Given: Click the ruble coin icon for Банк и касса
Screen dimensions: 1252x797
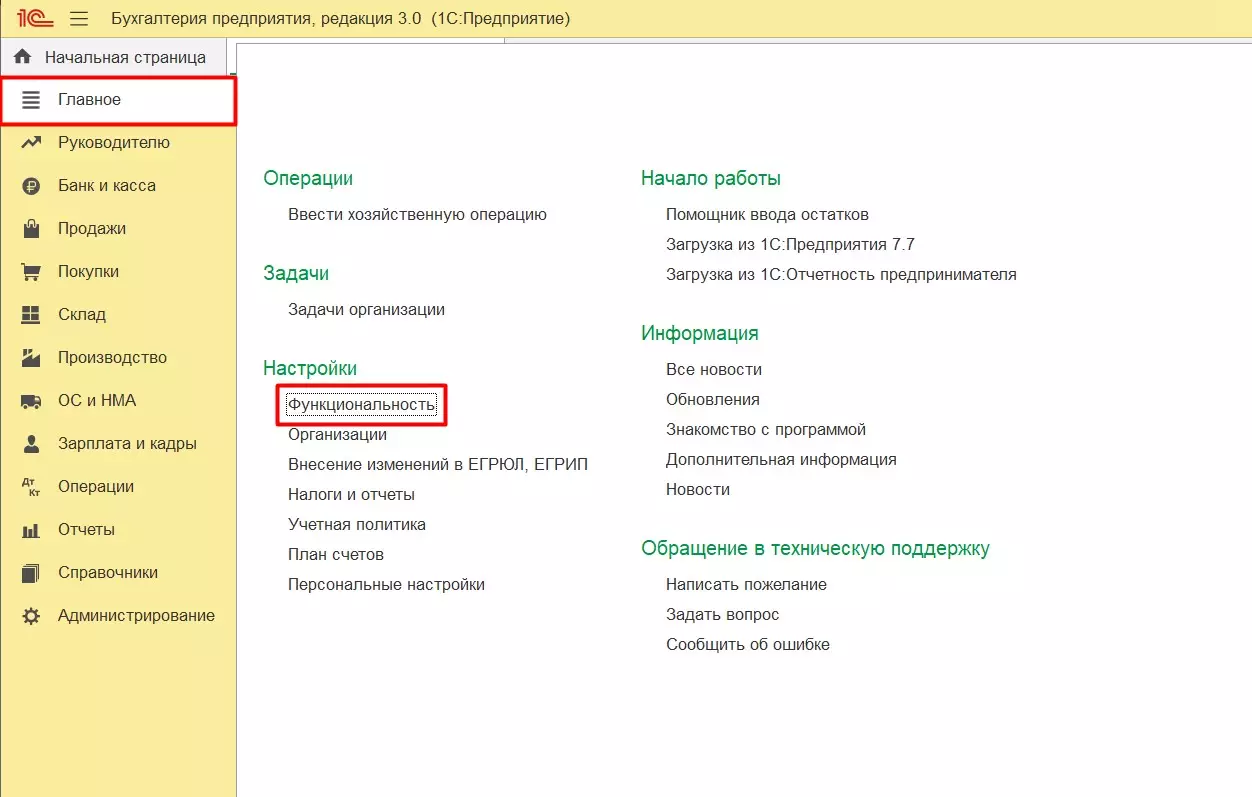Looking at the screenshot, I should (x=31, y=186).
